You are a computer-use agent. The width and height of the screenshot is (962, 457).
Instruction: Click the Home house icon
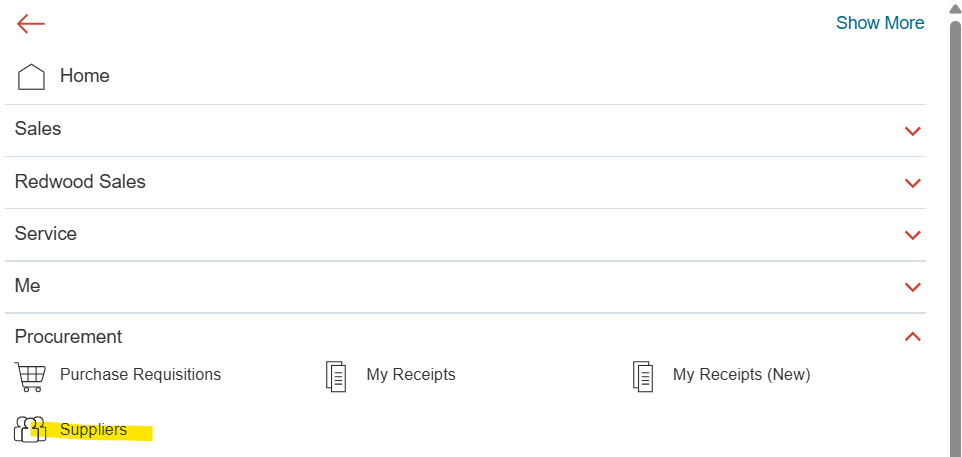pyautogui.click(x=31, y=77)
